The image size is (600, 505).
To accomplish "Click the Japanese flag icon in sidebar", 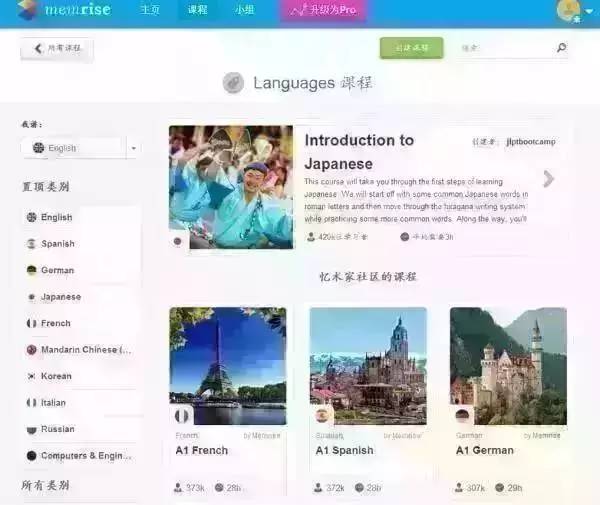I will pos(32,297).
